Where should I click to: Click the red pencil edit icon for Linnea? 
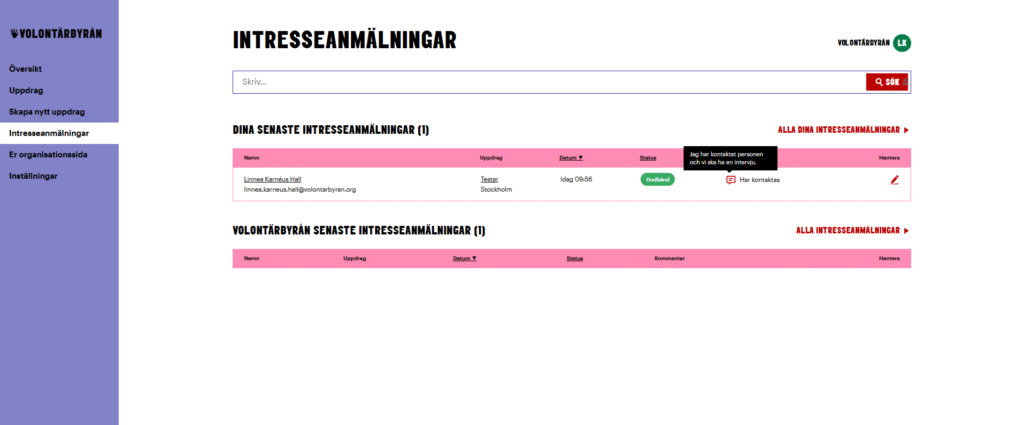point(895,180)
